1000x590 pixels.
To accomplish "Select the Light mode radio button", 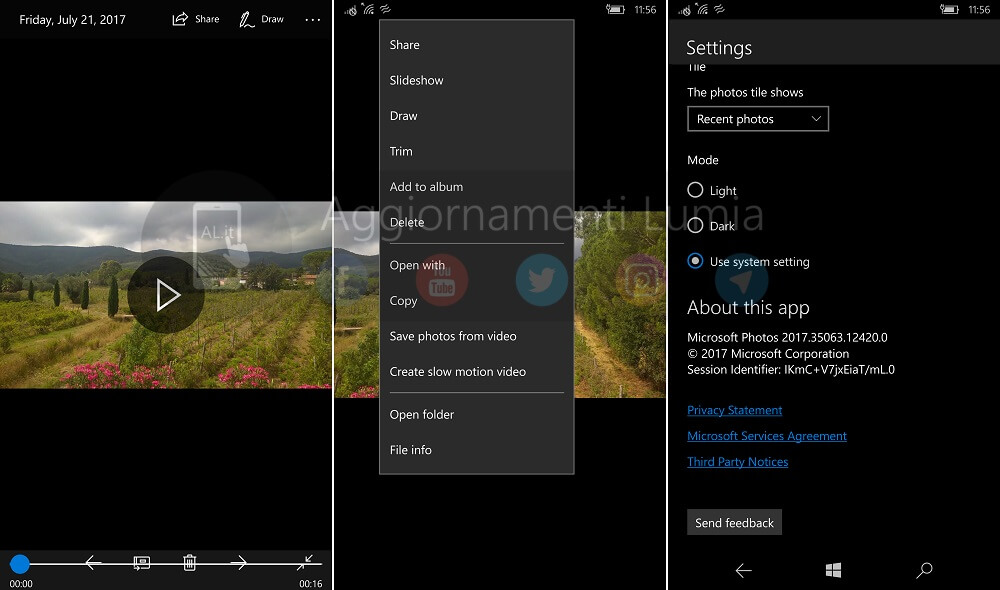I will click(697, 190).
